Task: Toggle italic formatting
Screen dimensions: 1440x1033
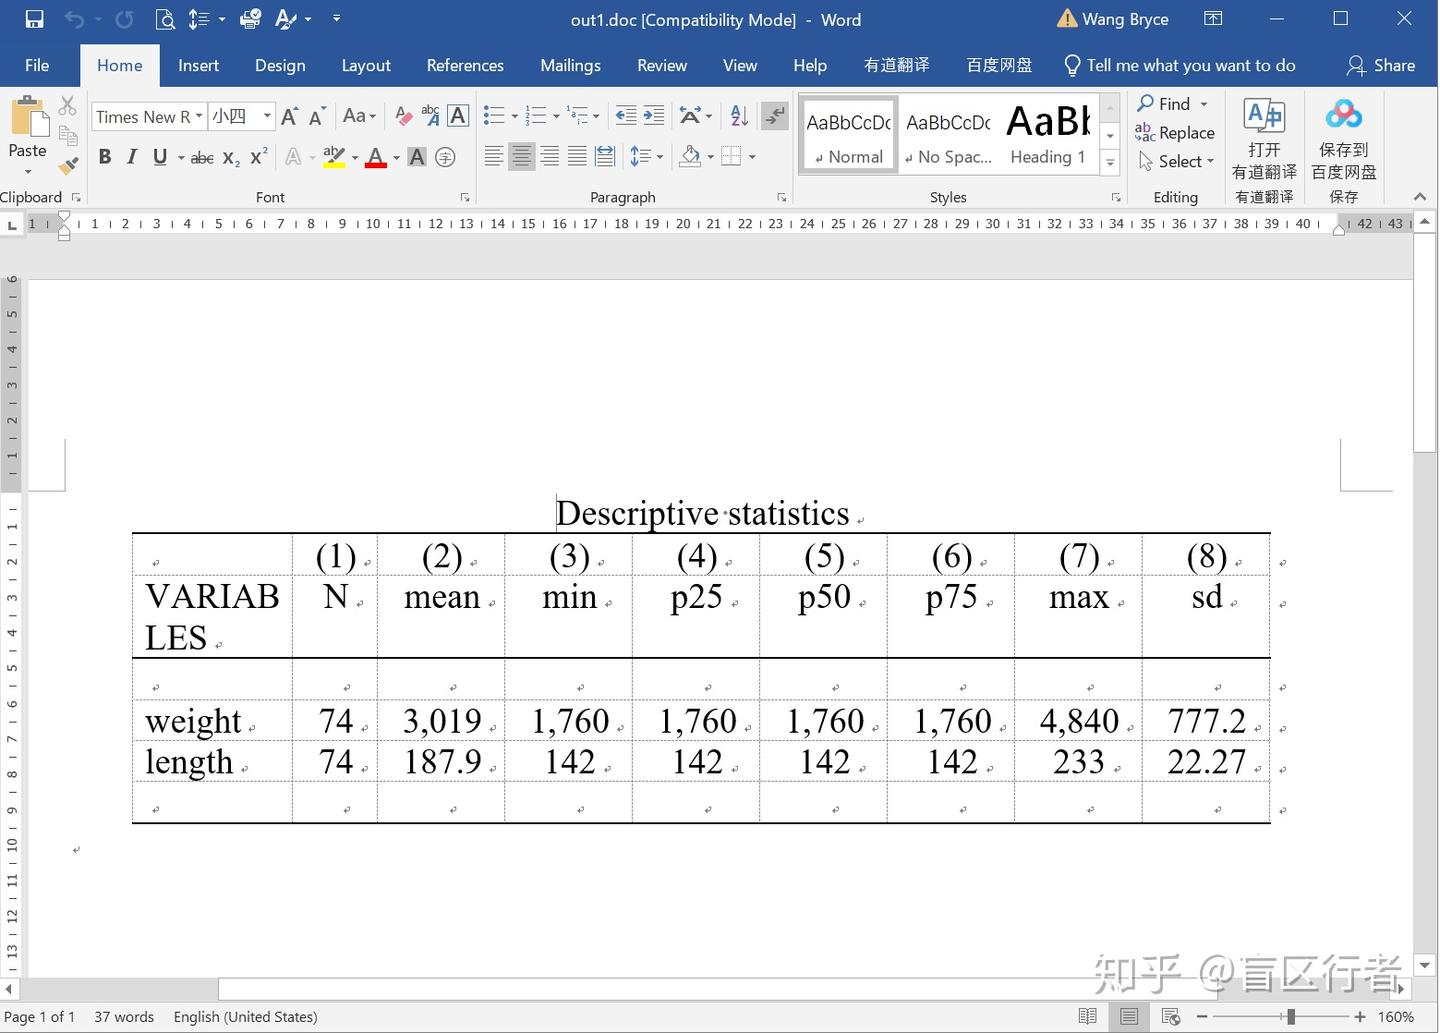Action: coord(131,156)
